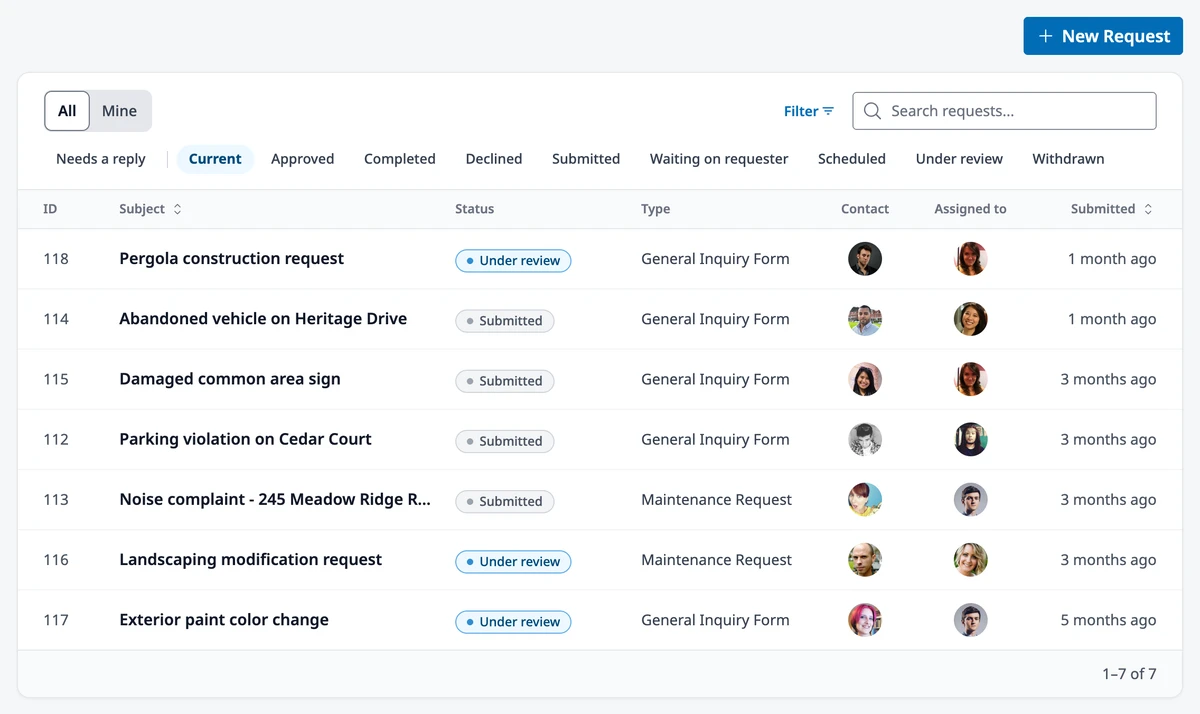The width and height of the screenshot is (1200, 714).
Task: Open Exterior paint color change
Action: (224, 619)
